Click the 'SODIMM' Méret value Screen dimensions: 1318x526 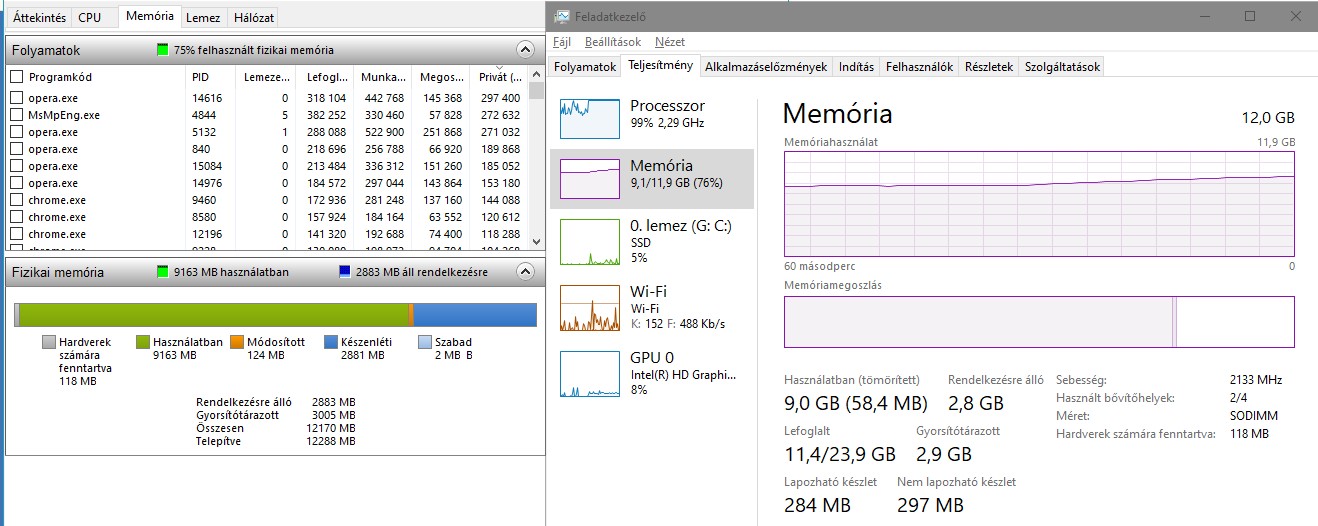[x=1254, y=416]
